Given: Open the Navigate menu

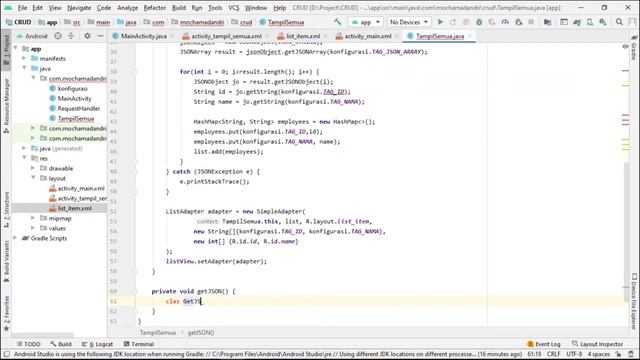Looking at the screenshot, I should [x=79, y=8].
